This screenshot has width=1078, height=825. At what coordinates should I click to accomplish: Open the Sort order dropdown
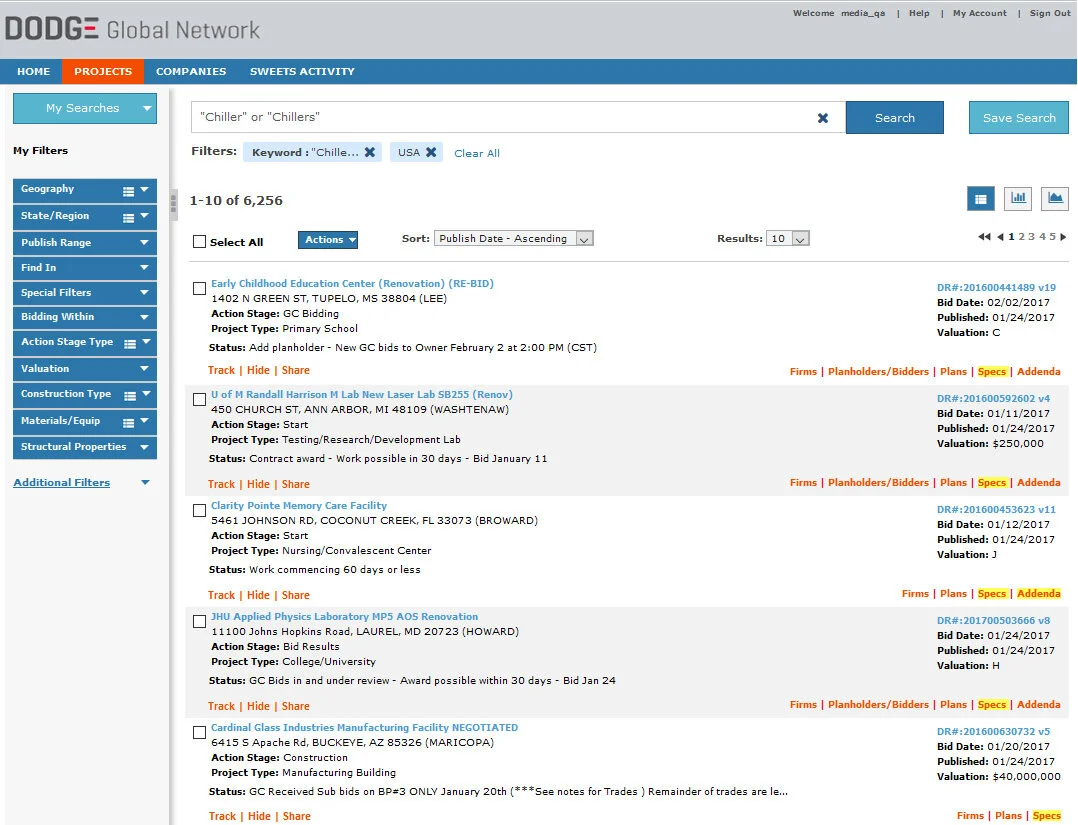tap(514, 239)
